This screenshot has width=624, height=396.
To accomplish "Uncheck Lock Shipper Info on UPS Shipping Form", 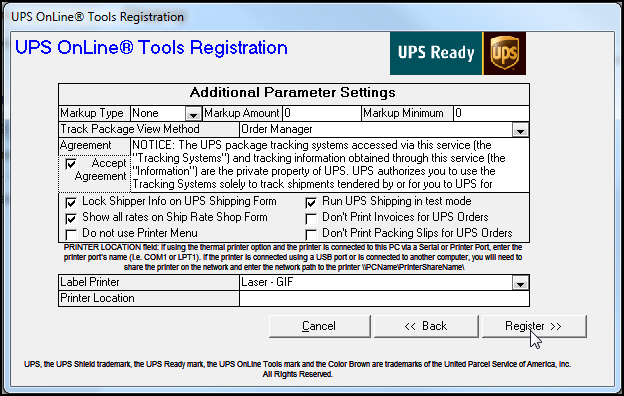I will (71, 203).
